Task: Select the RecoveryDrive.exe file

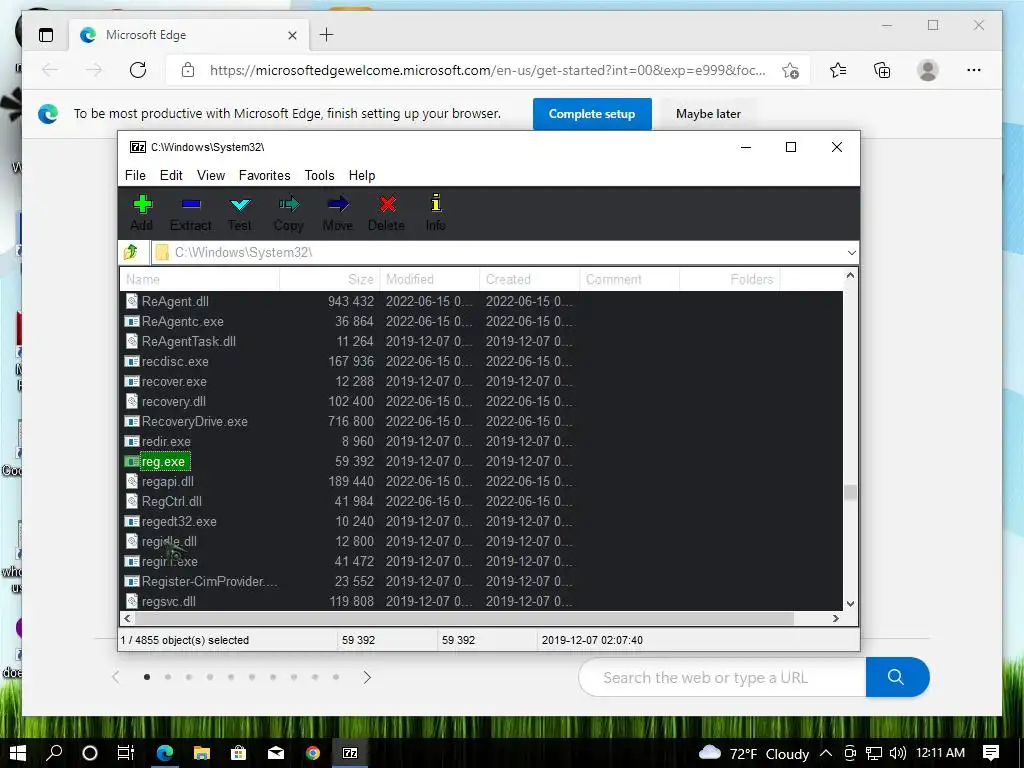Action: (x=195, y=422)
